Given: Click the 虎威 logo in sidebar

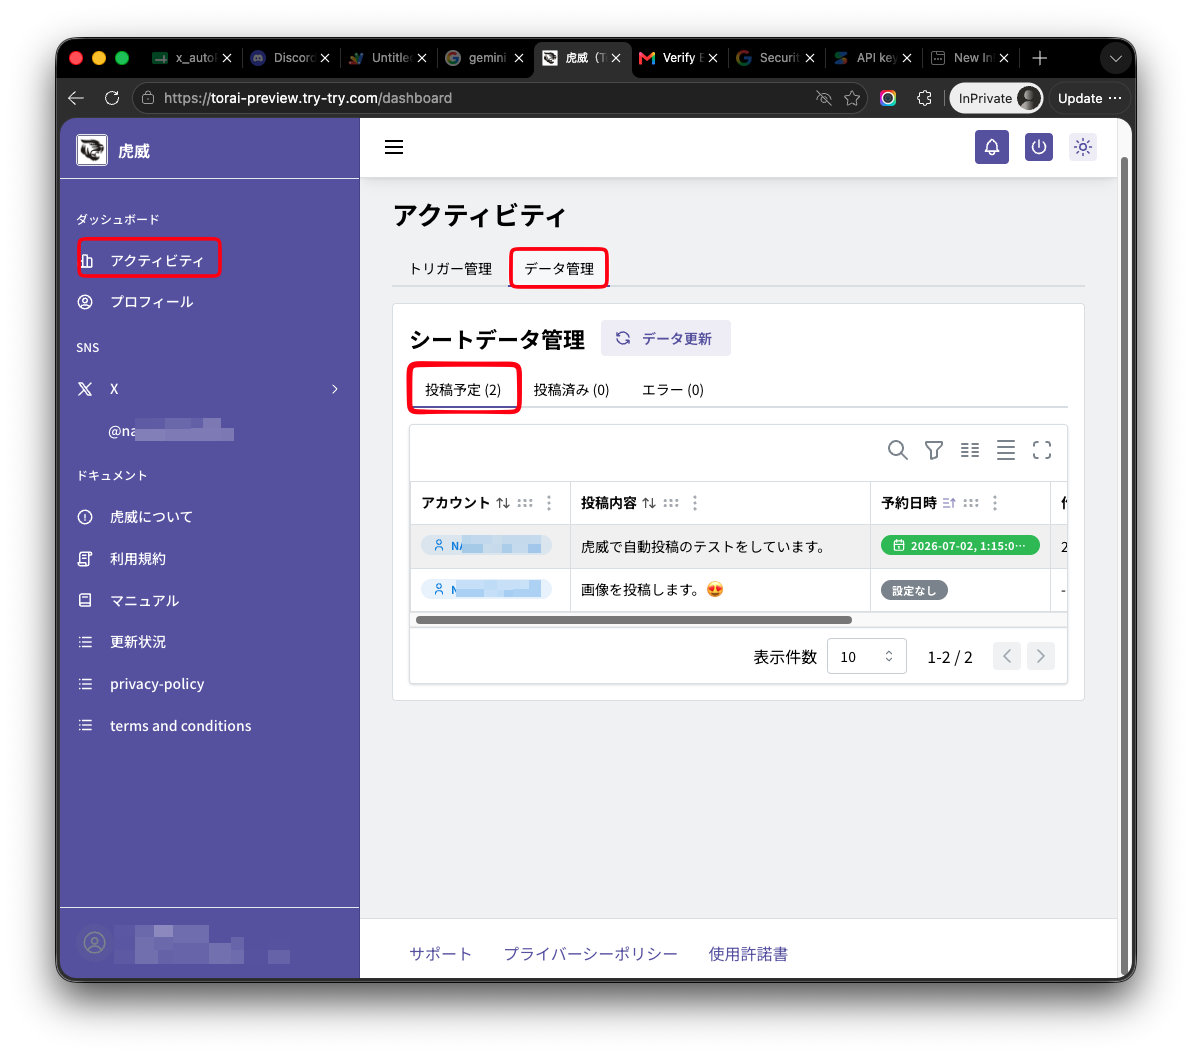Looking at the screenshot, I should coord(92,150).
